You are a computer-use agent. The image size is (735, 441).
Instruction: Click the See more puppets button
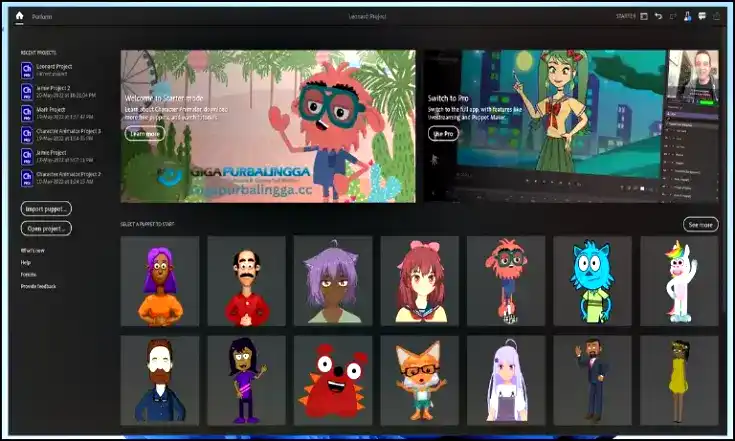click(700, 224)
